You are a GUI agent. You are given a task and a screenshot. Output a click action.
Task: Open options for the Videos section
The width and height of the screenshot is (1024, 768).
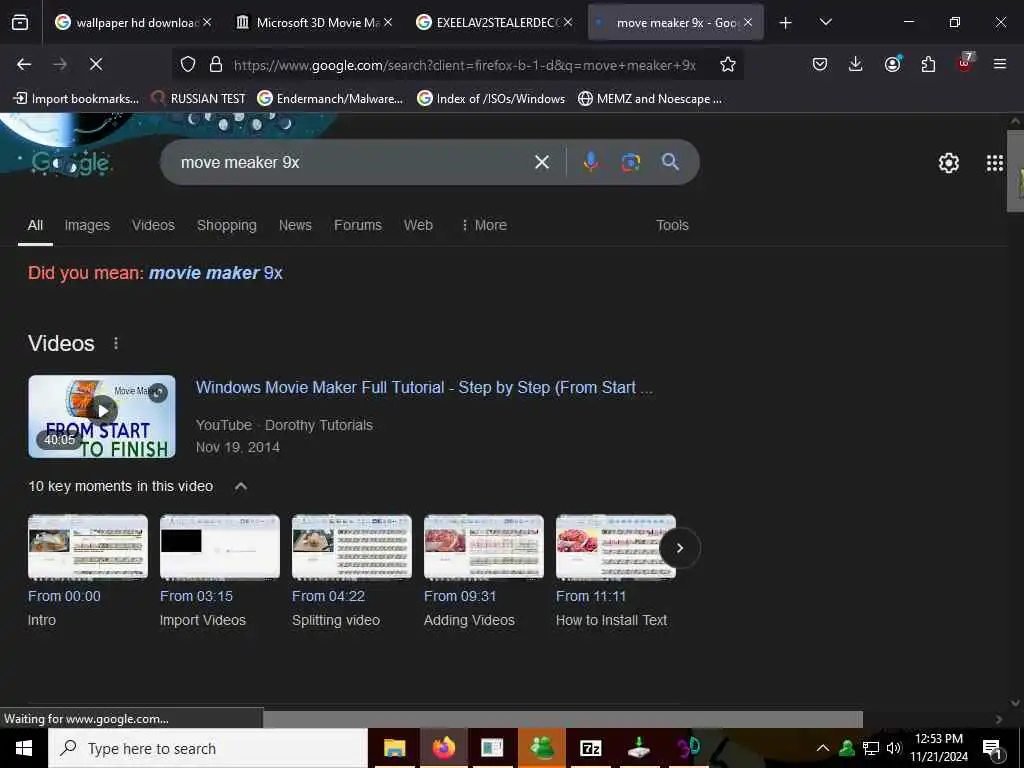point(116,343)
